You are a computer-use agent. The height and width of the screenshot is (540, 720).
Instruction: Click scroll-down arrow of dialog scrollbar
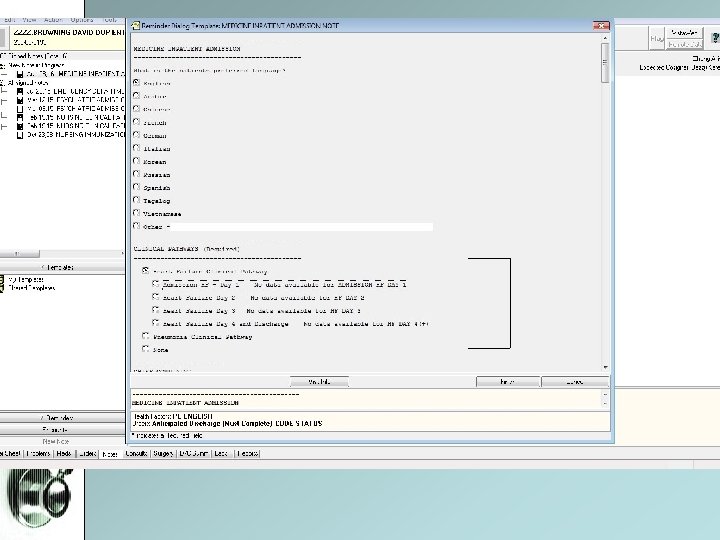coord(605,367)
